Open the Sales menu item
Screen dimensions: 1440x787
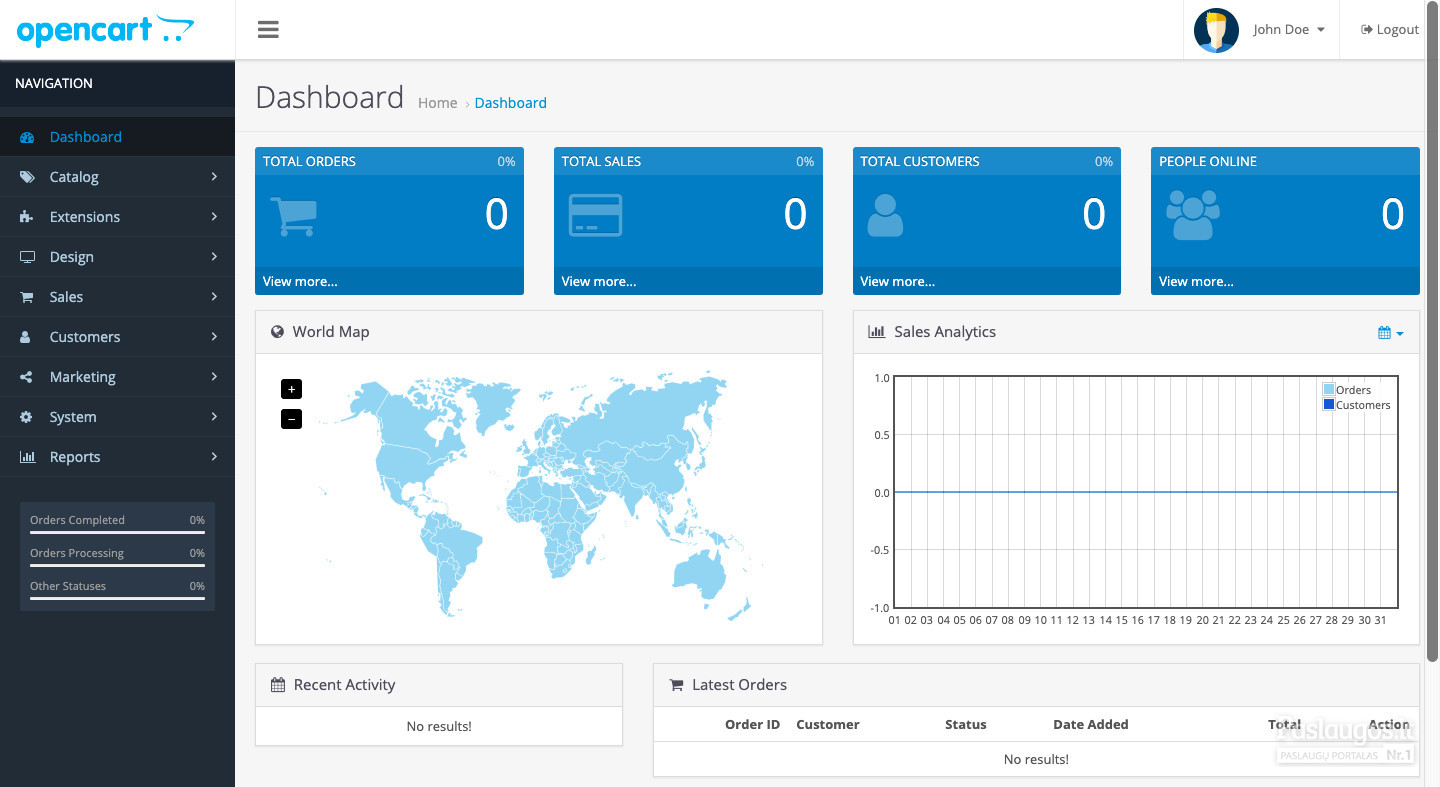pyautogui.click(x=117, y=297)
